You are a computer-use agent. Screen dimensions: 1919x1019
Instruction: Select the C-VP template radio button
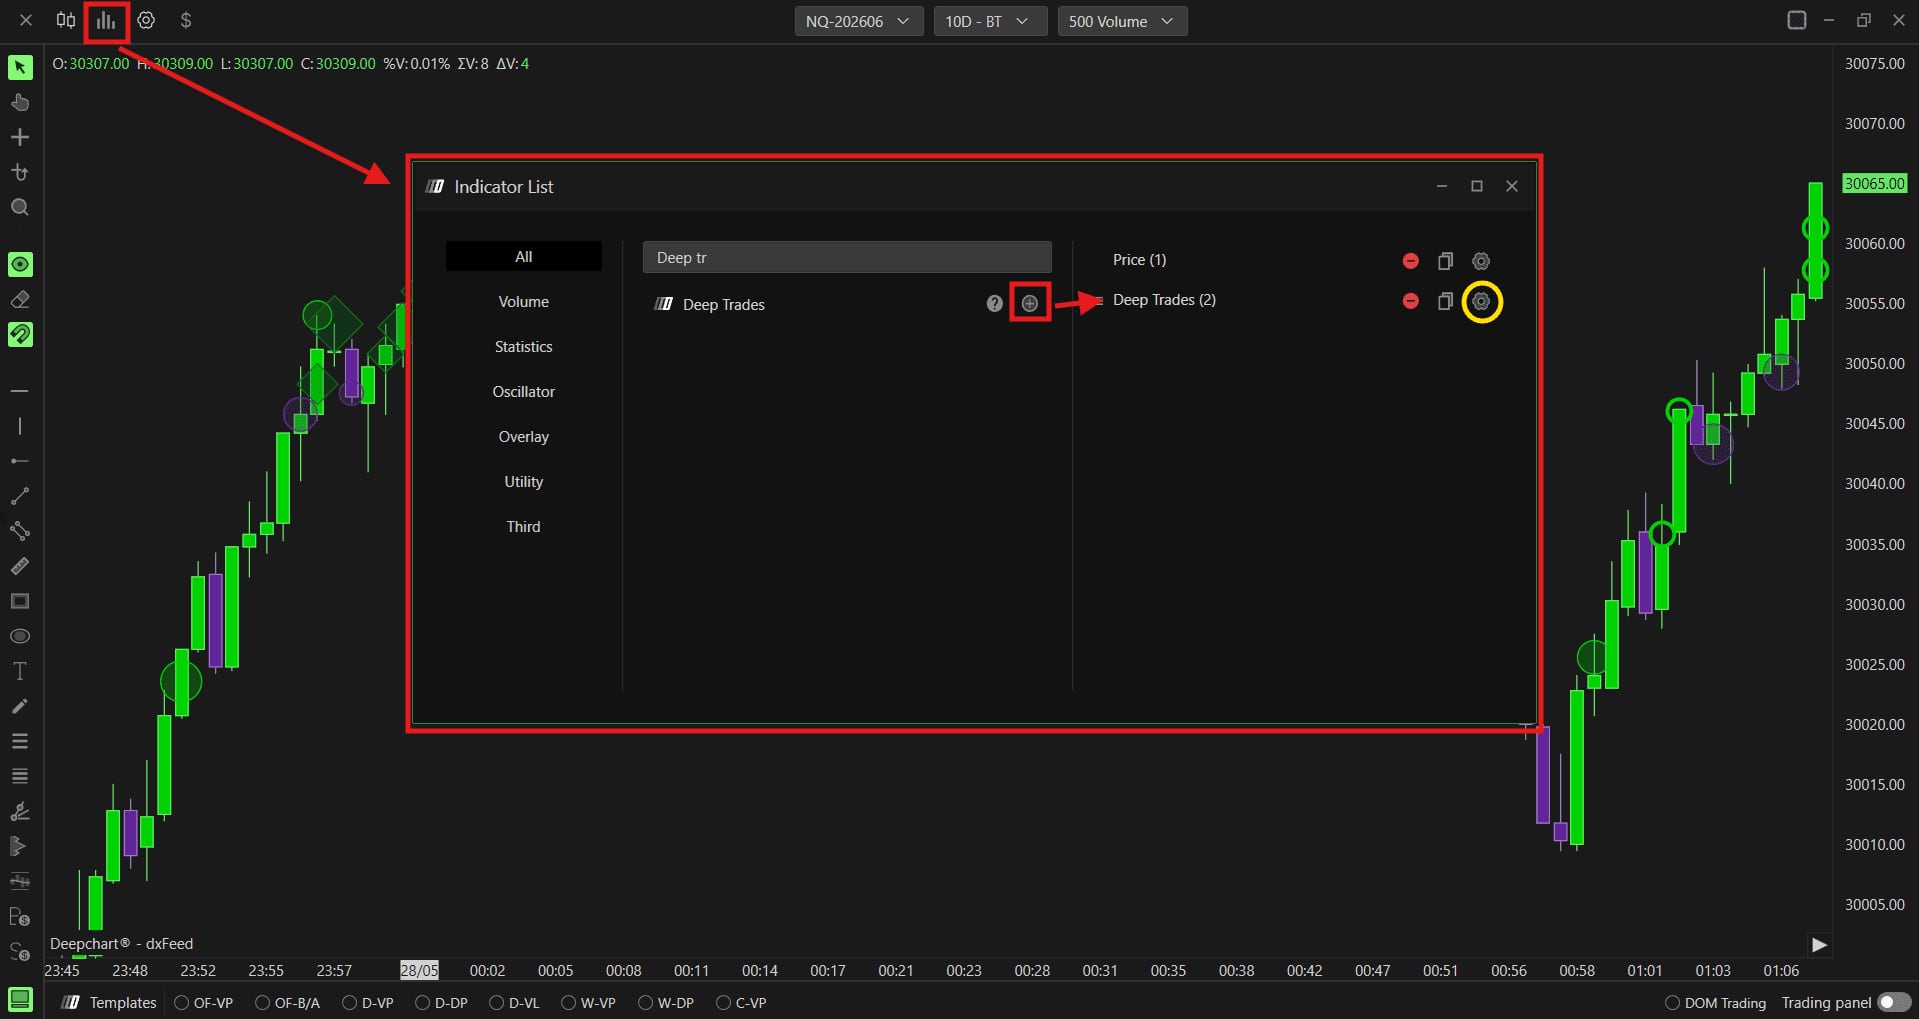pos(723,1002)
